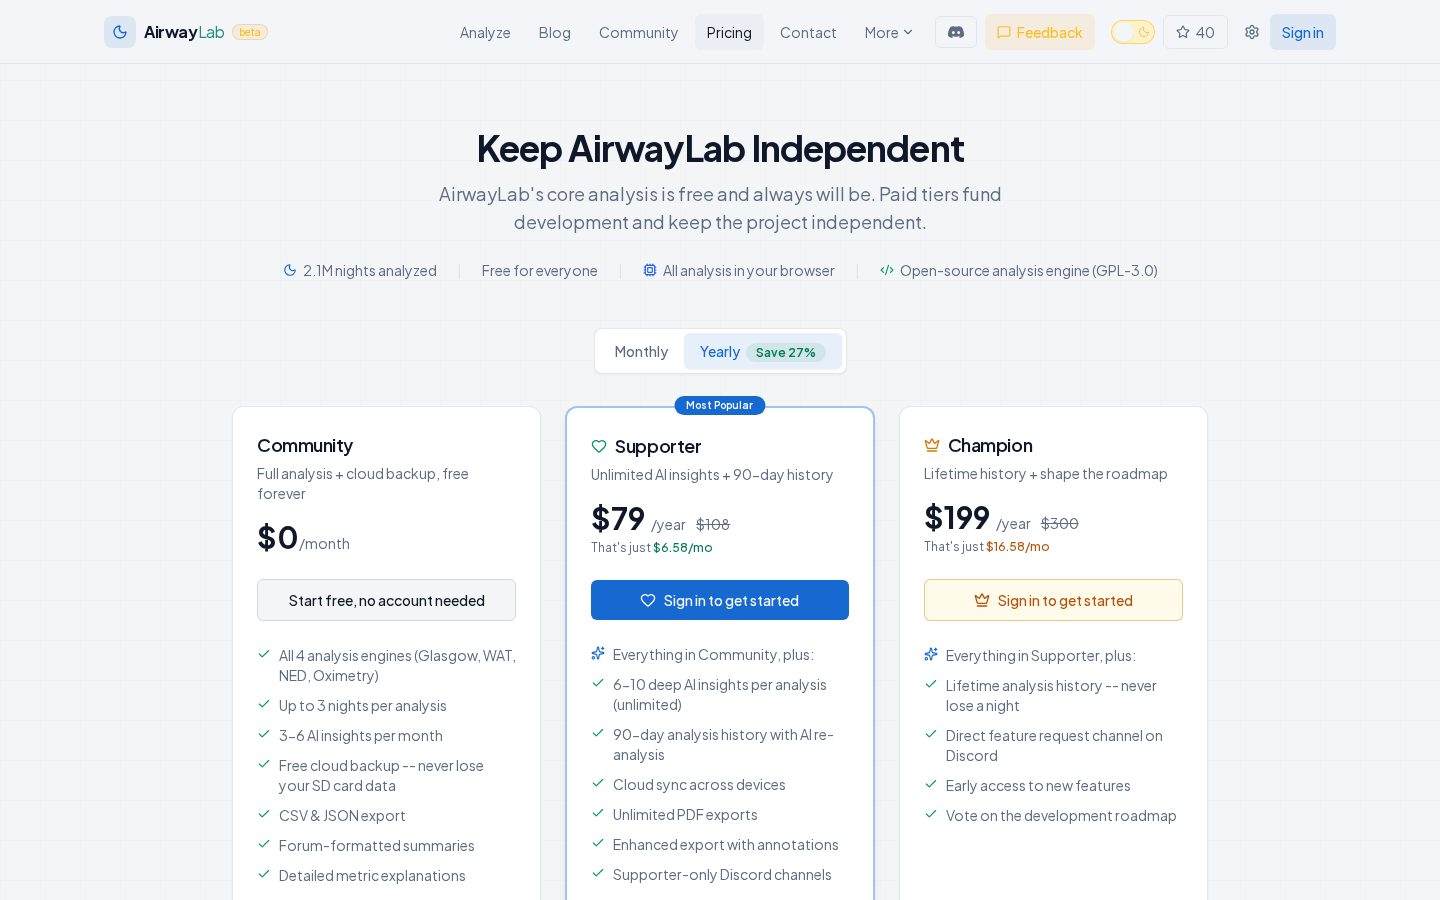This screenshot has height=900, width=1440.
Task: Toggle the dark mode switch
Action: [x=1133, y=32]
